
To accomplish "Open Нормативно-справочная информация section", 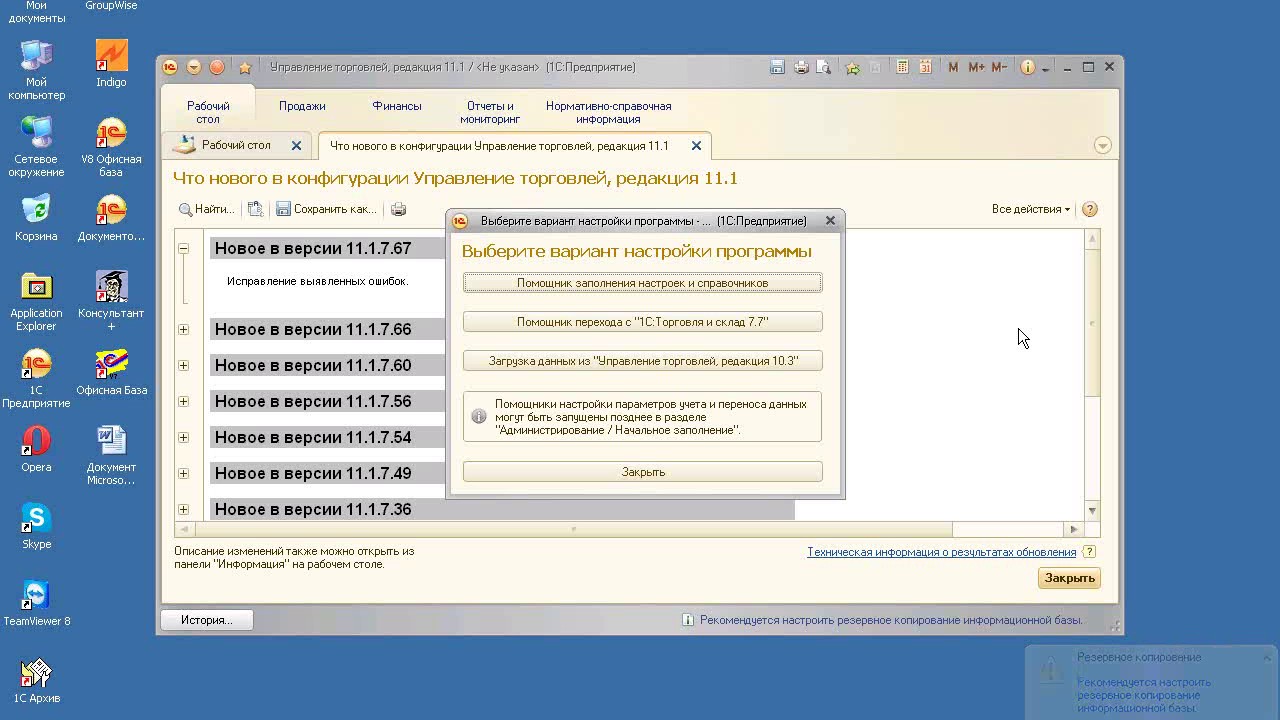I will point(608,112).
